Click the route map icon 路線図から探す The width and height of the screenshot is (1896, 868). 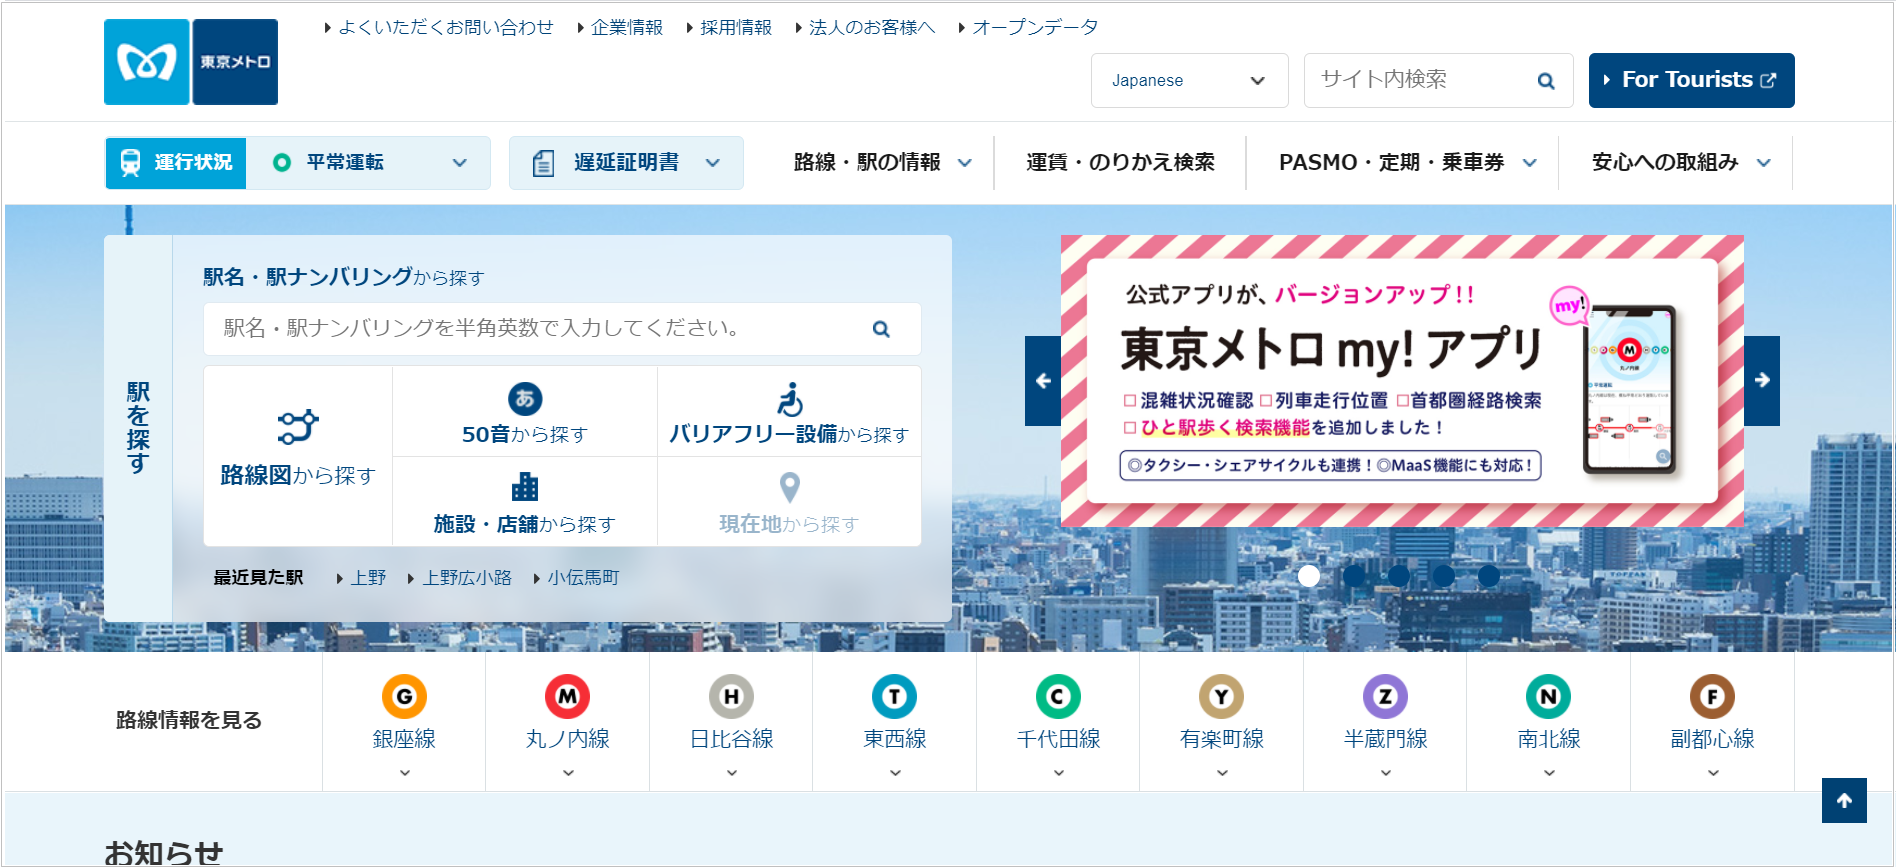coord(298,427)
